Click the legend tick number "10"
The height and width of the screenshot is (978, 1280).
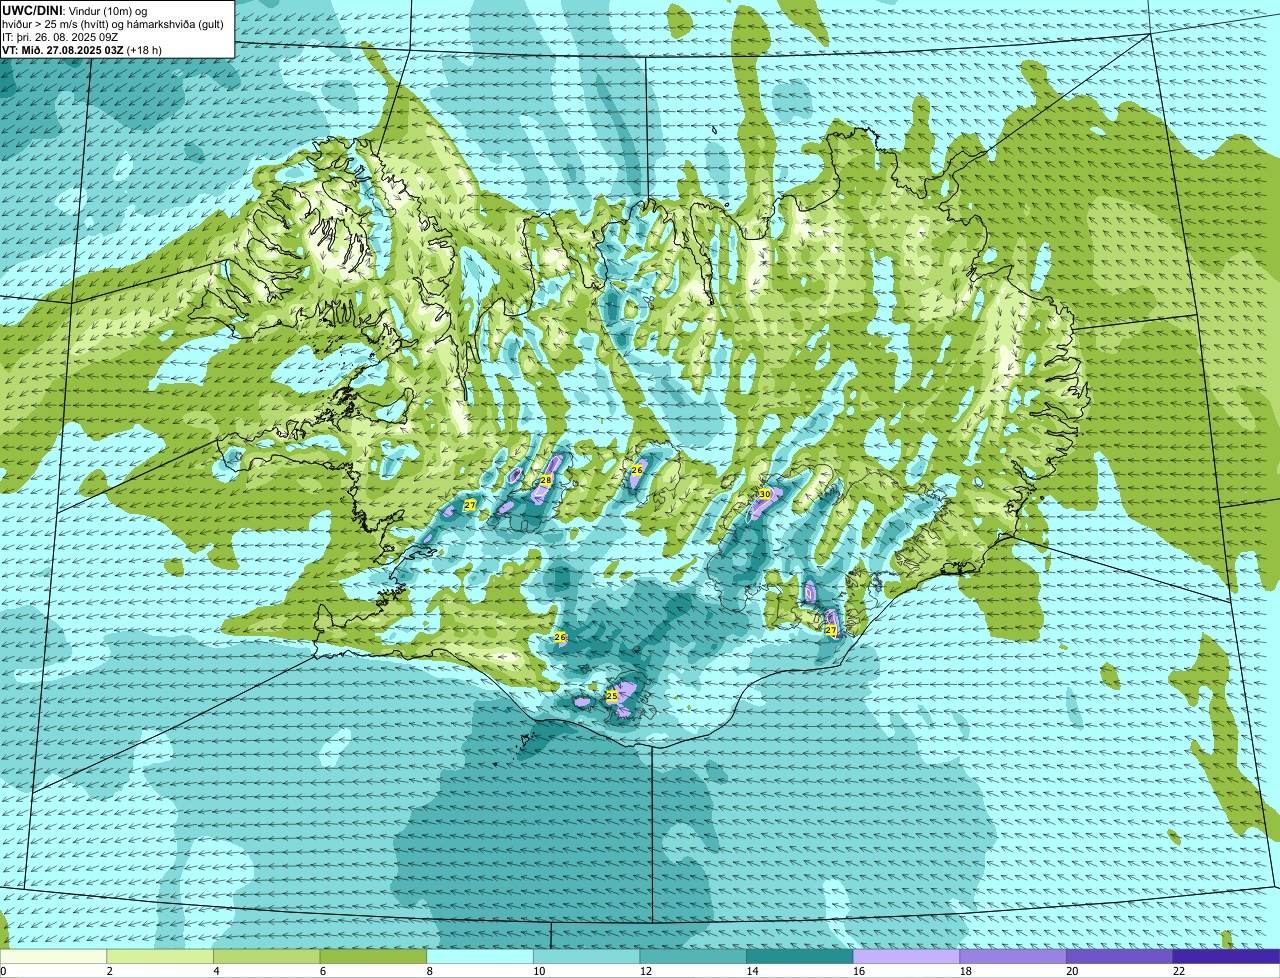click(539, 971)
